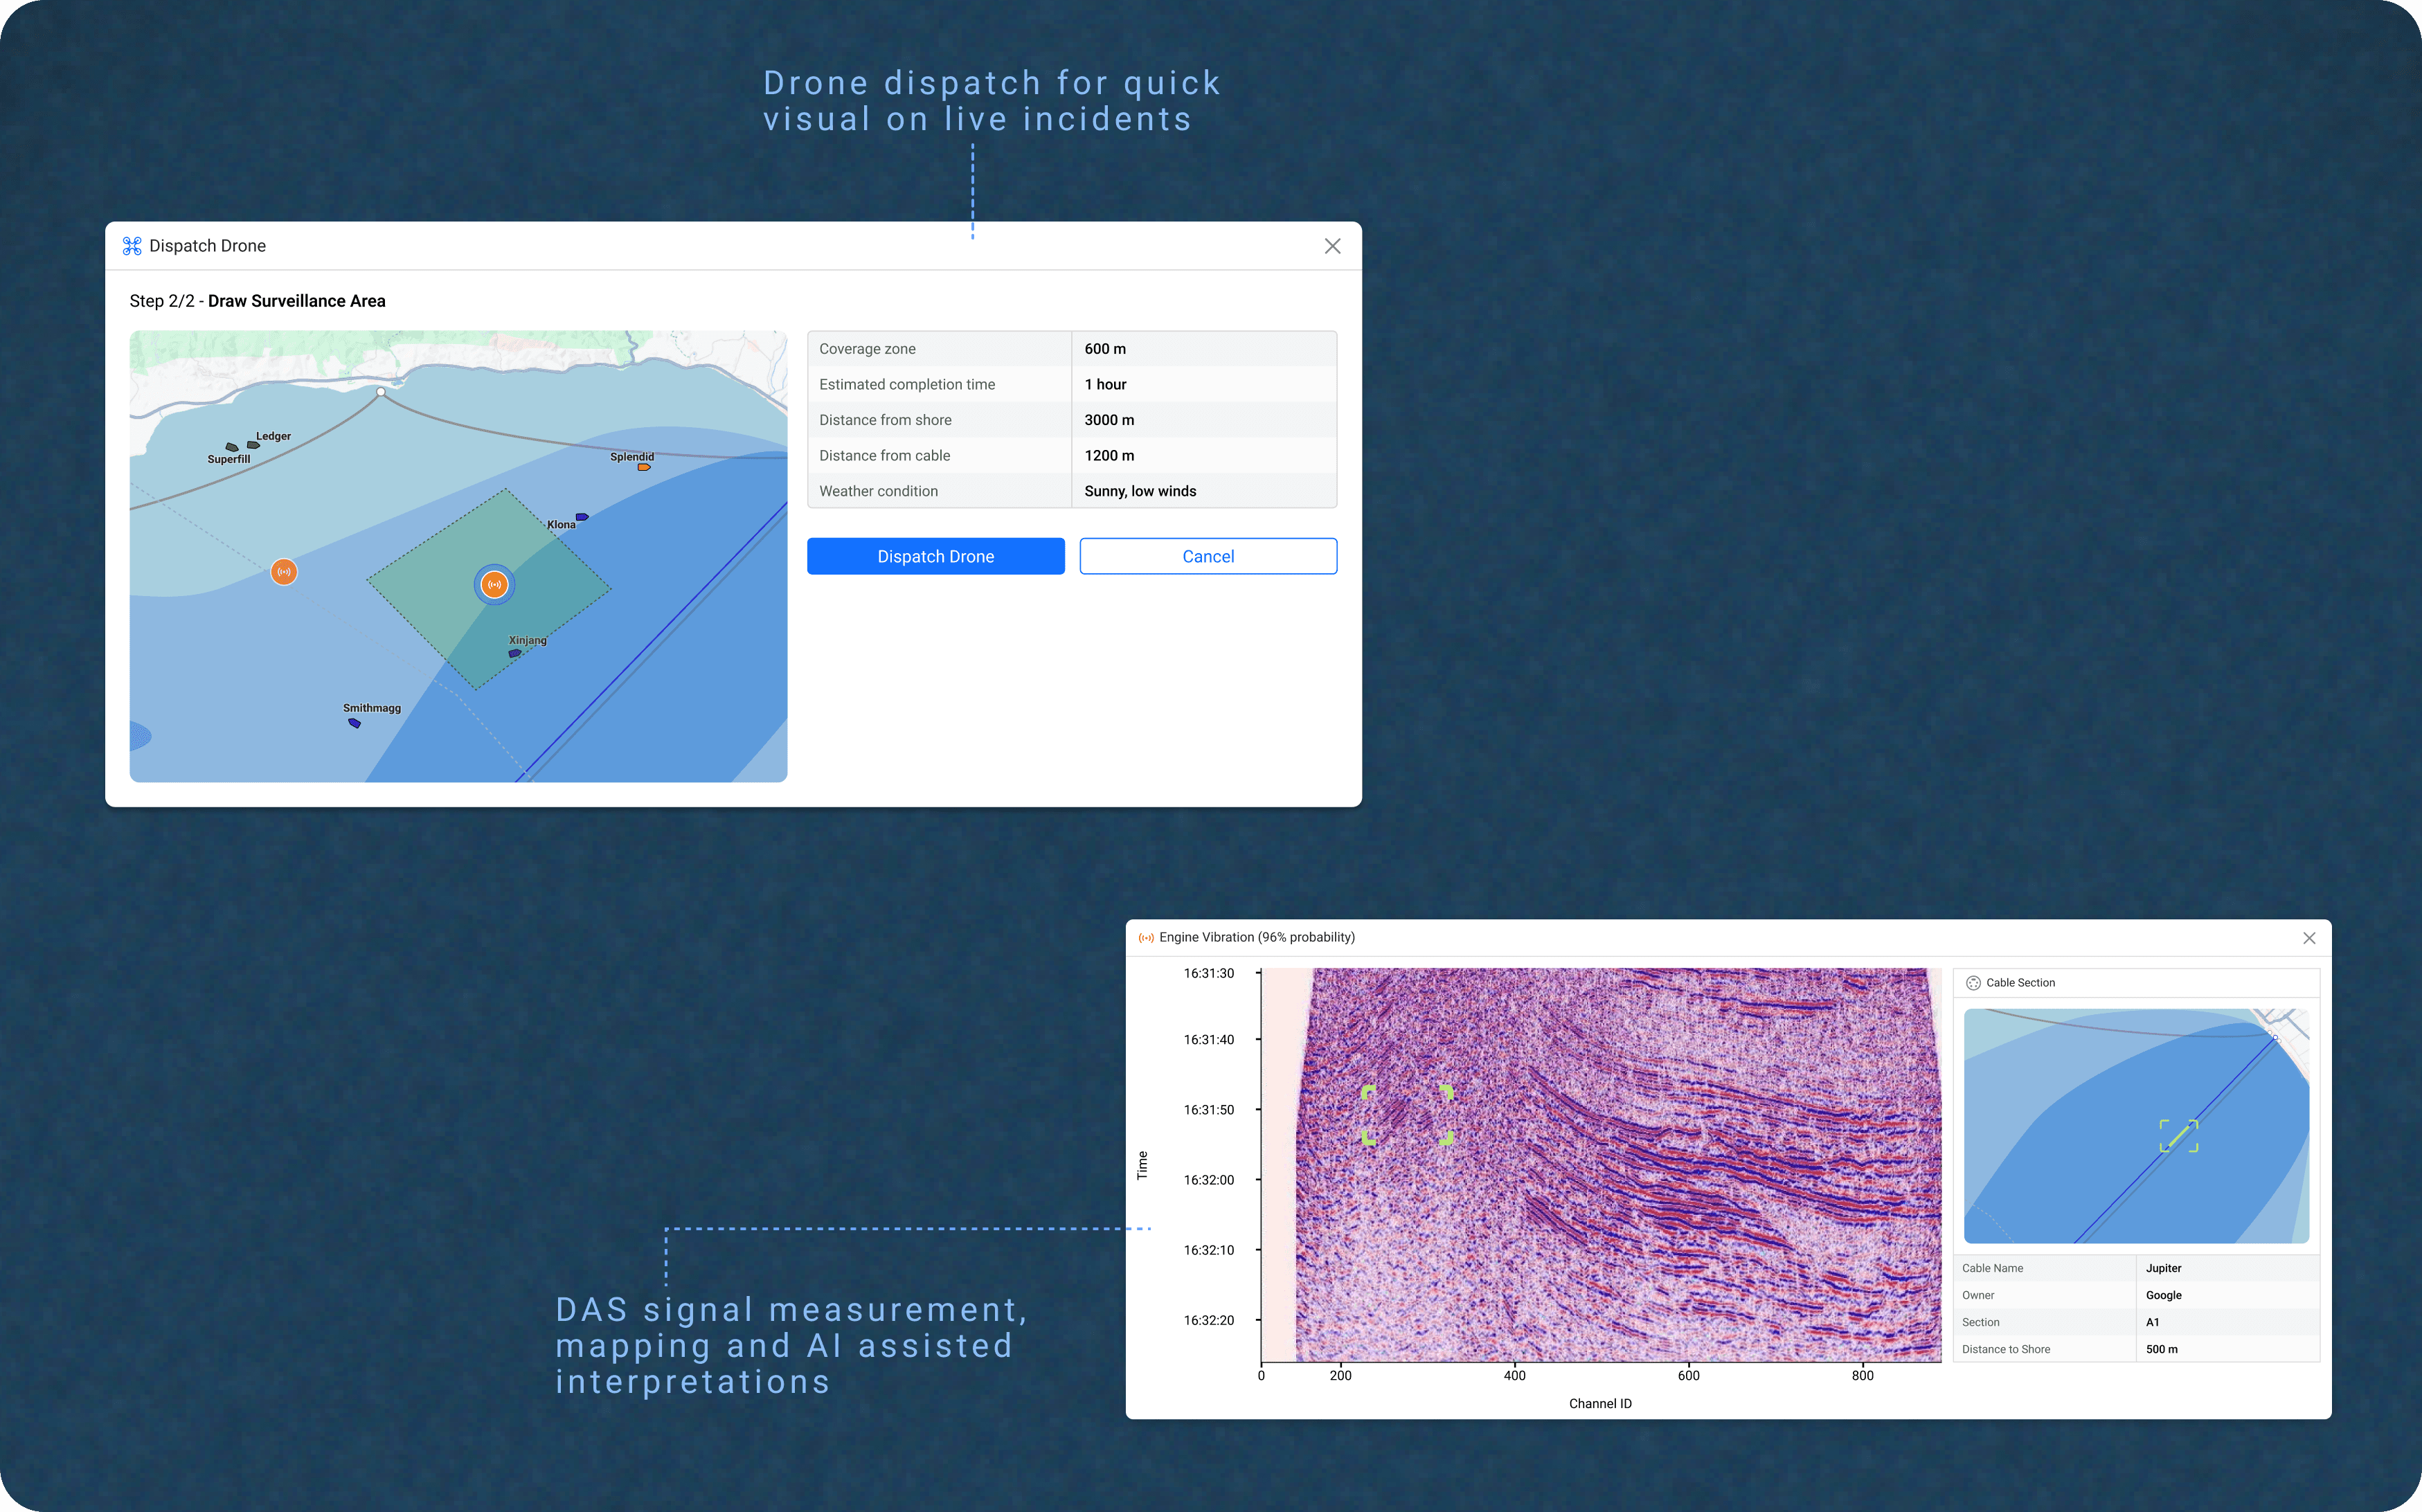
Task: Click the Cable Section panel icon
Action: click(1973, 983)
